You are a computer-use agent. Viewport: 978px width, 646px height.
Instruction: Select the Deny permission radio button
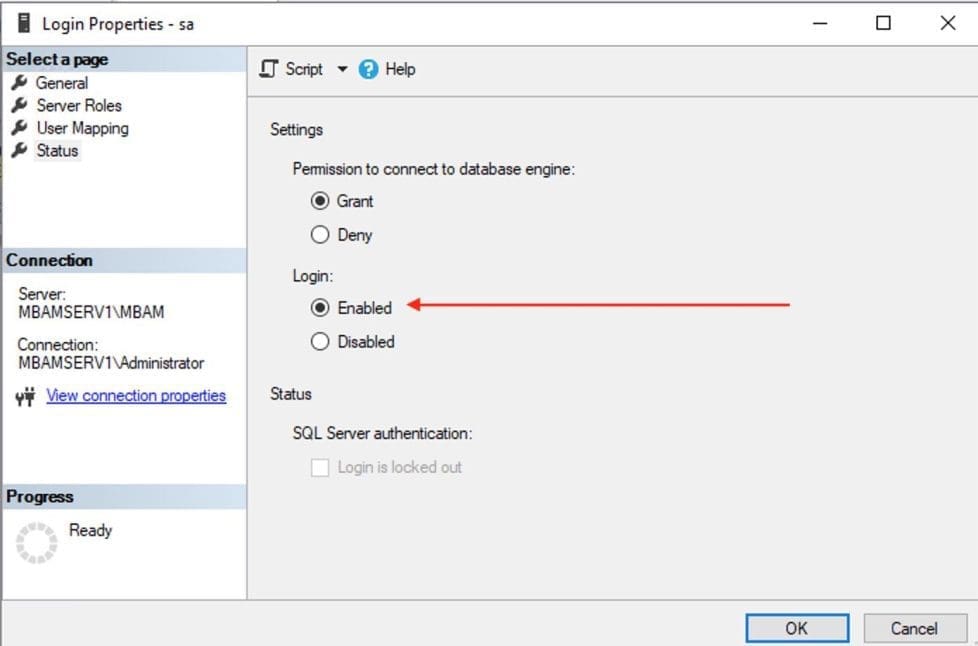pyautogui.click(x=320, y=235)
